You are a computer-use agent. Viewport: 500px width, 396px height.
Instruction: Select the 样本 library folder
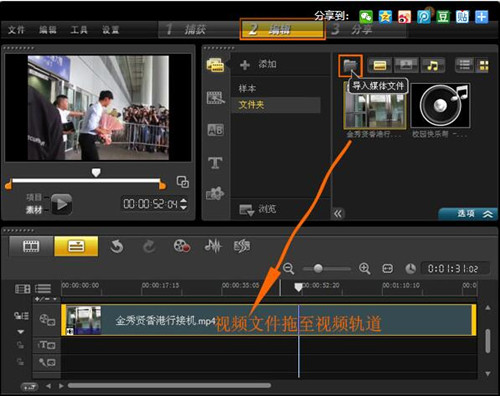click(x=247, y=89)
